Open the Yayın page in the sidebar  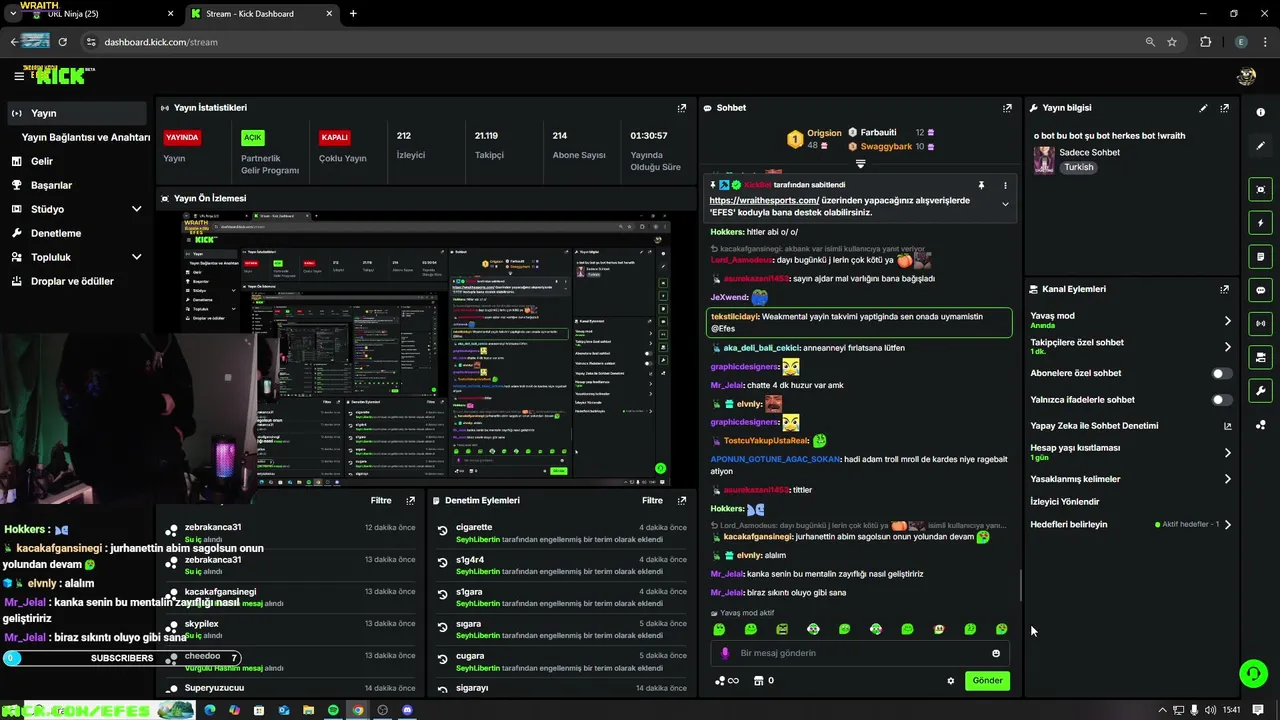click(77, 113)
